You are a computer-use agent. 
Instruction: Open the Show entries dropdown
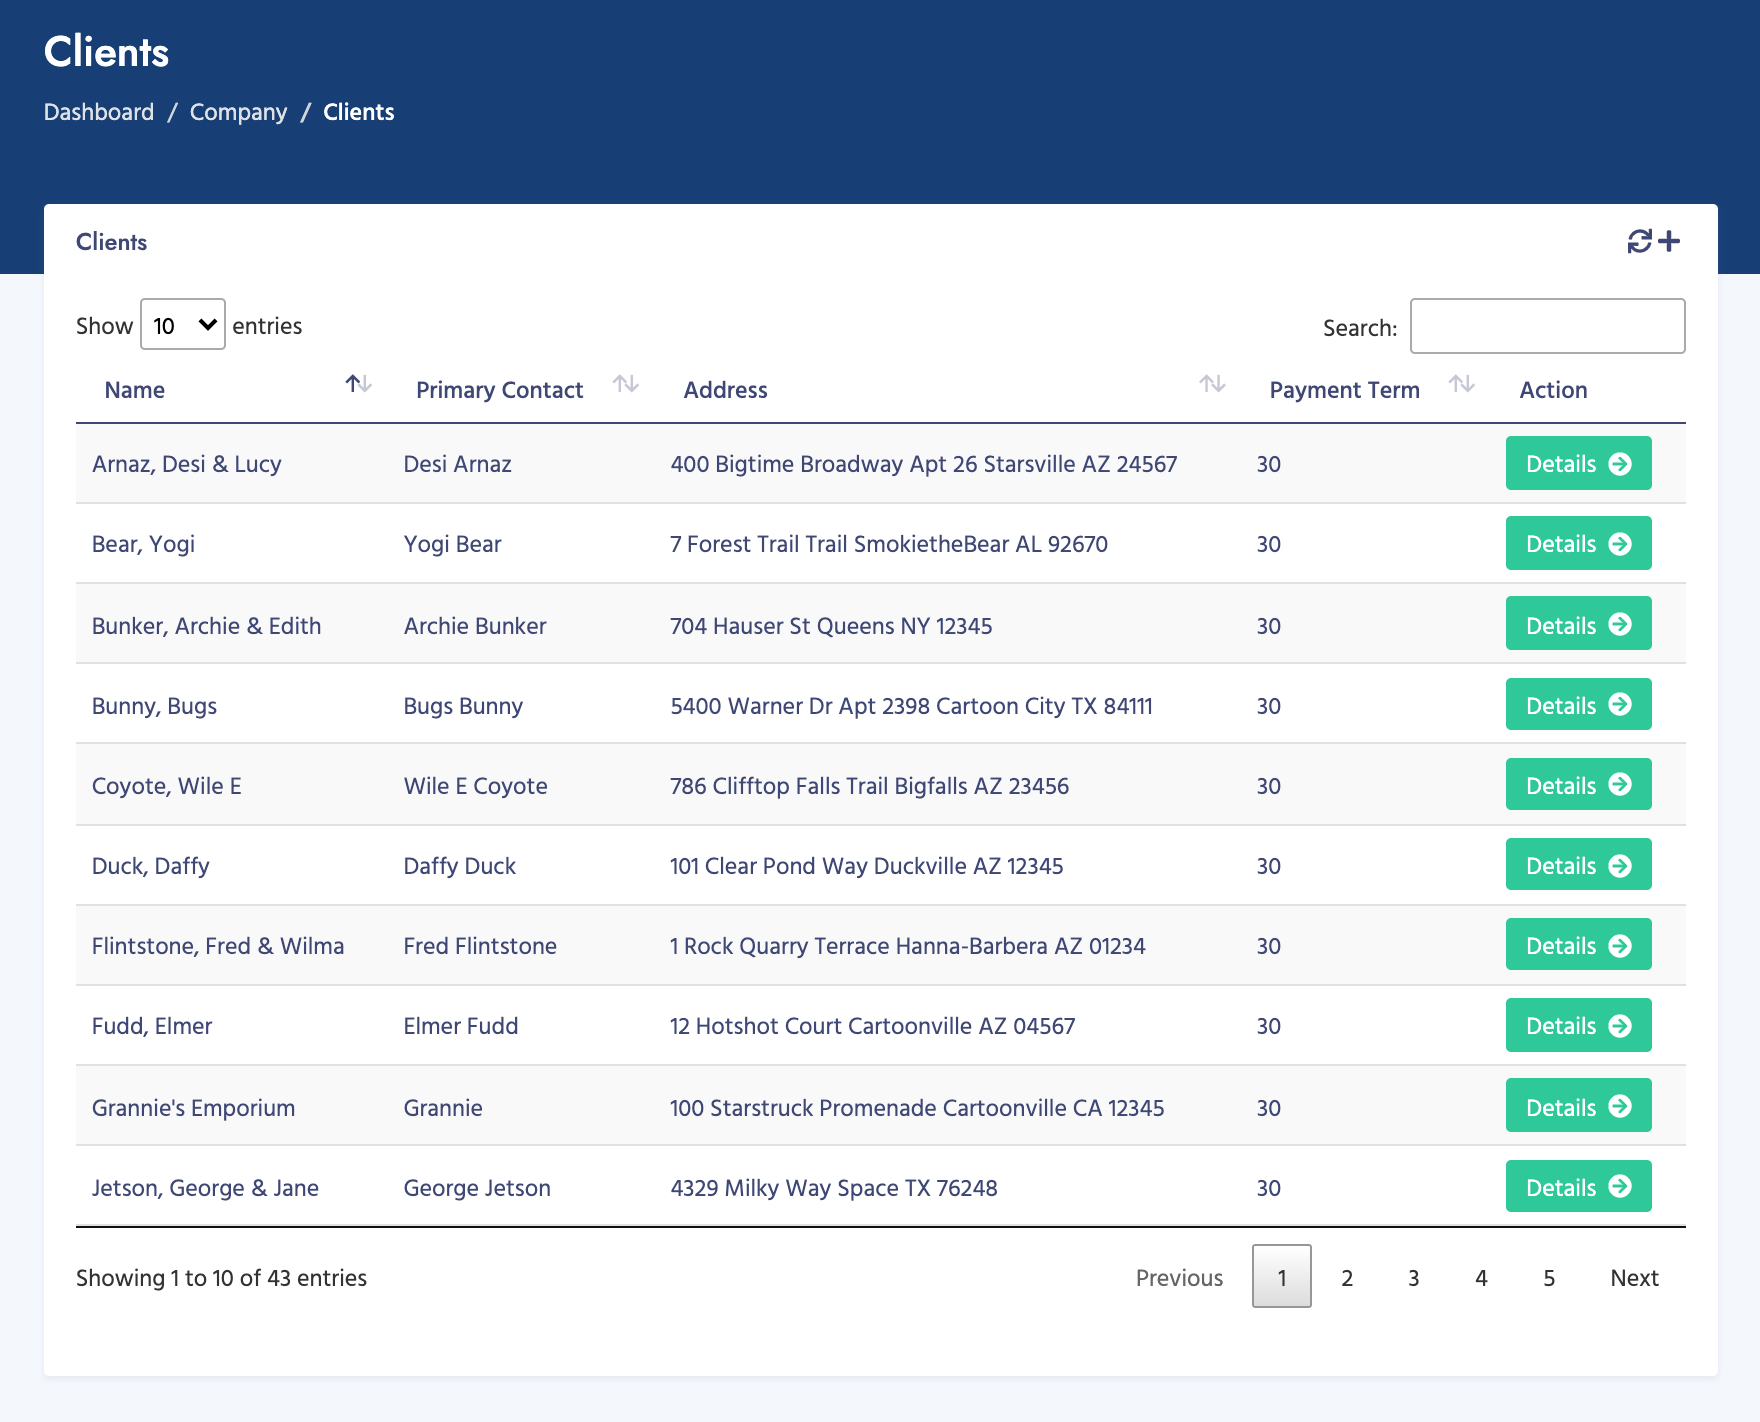(182, 325)
